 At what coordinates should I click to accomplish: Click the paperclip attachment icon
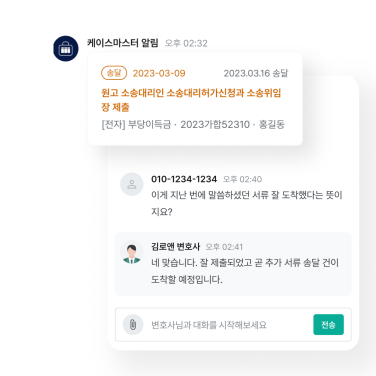pos(133,324)
